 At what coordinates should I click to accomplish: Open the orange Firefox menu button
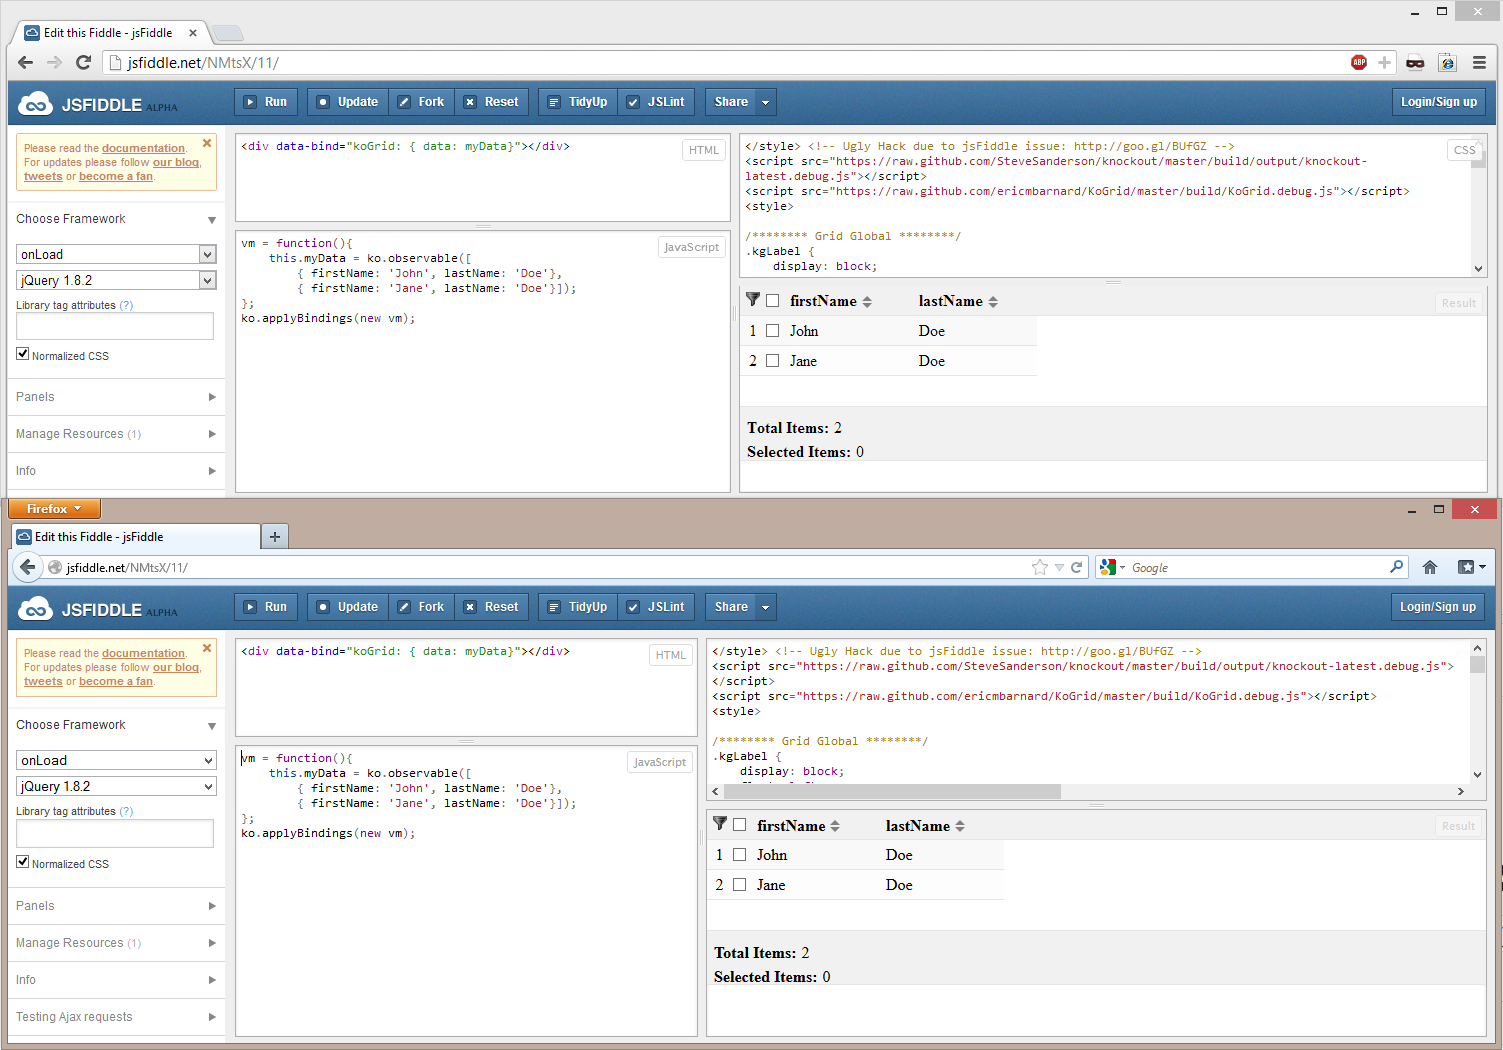click(54, 509)
